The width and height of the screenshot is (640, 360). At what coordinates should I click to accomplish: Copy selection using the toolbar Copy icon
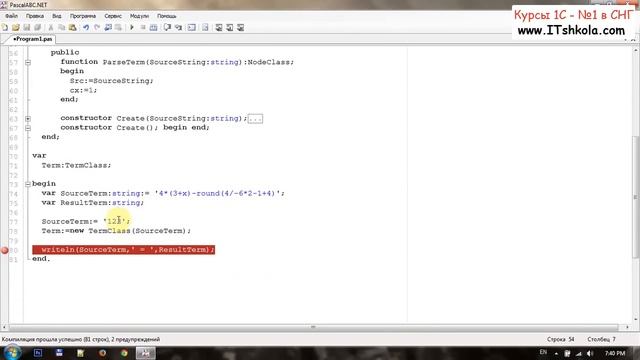tap(62, 27)
